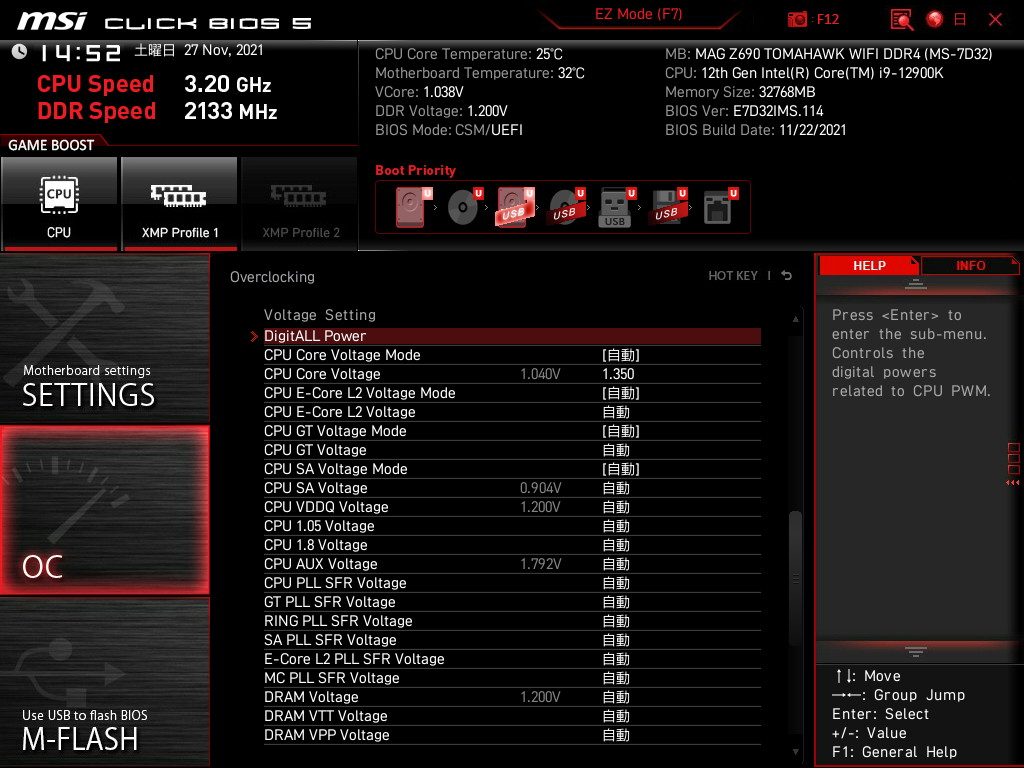1024x768 pixels.
Task: Select the CPU SA Voltage row
Action: [512, 488]
